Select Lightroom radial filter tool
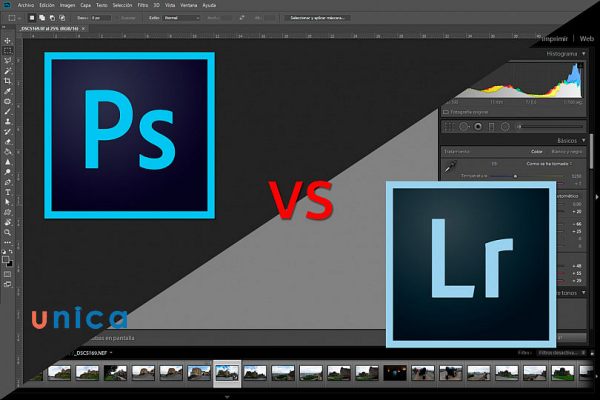 (x=505, y=126)
